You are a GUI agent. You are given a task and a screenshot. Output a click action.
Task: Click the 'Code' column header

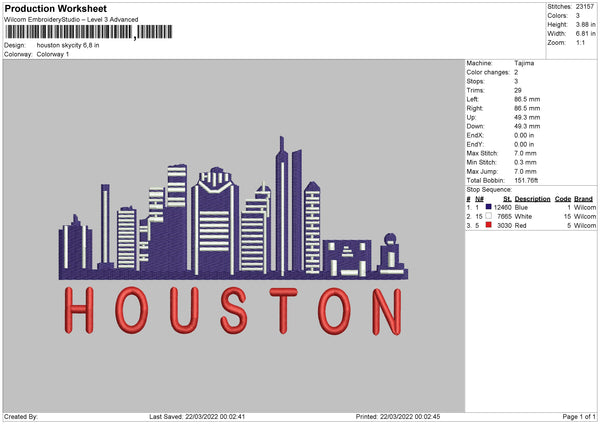563,199
